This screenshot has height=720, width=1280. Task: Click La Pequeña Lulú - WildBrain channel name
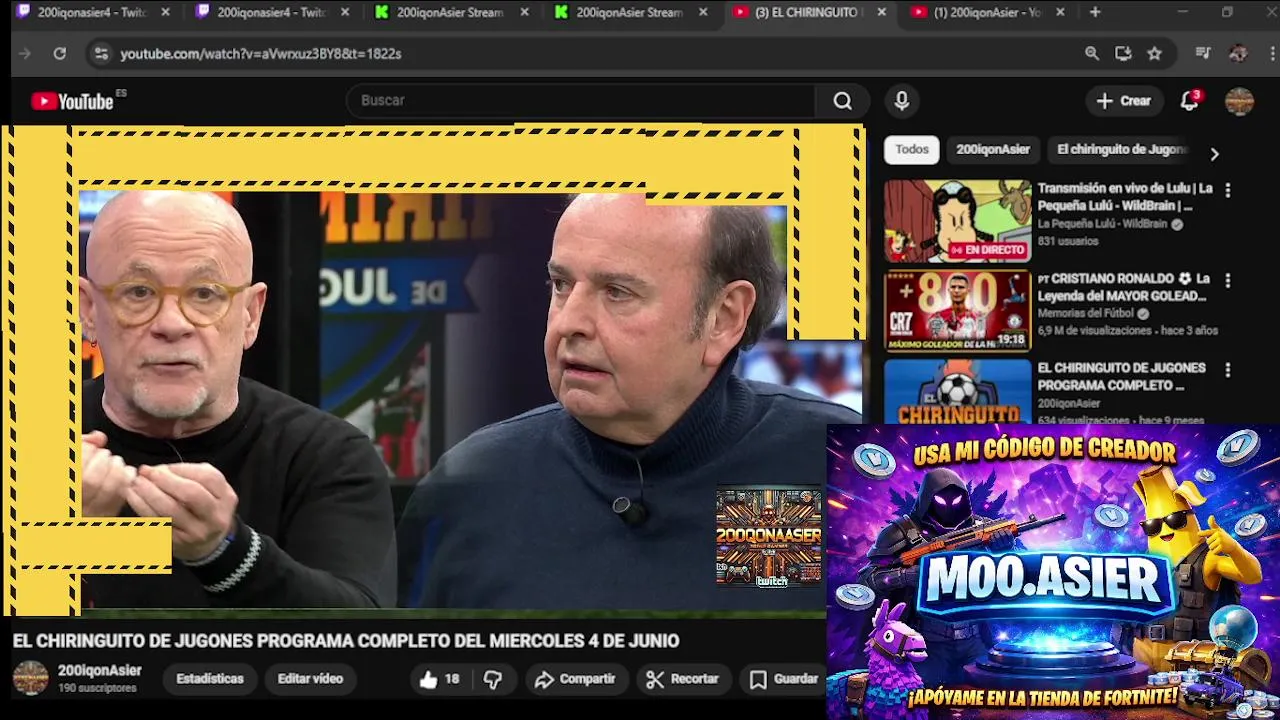point(1102,225)
